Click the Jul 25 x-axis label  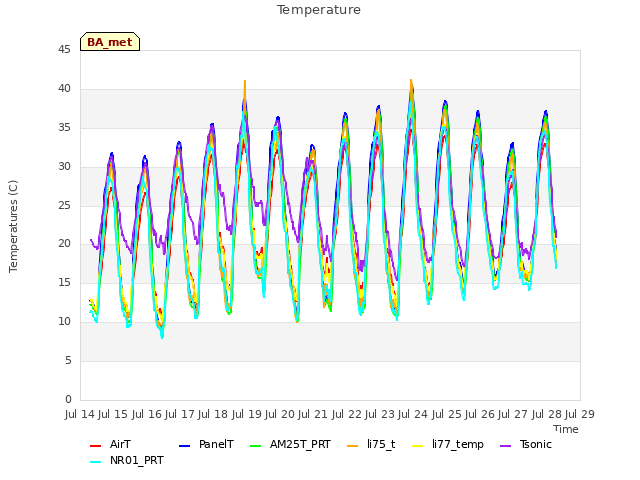click(x=447, y=414)
